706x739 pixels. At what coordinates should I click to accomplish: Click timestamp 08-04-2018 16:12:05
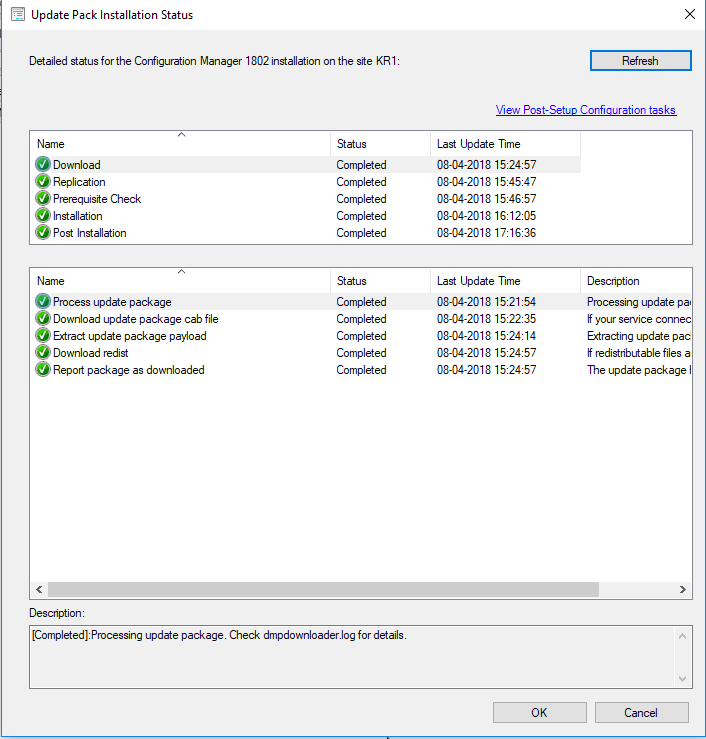[486, 216]
